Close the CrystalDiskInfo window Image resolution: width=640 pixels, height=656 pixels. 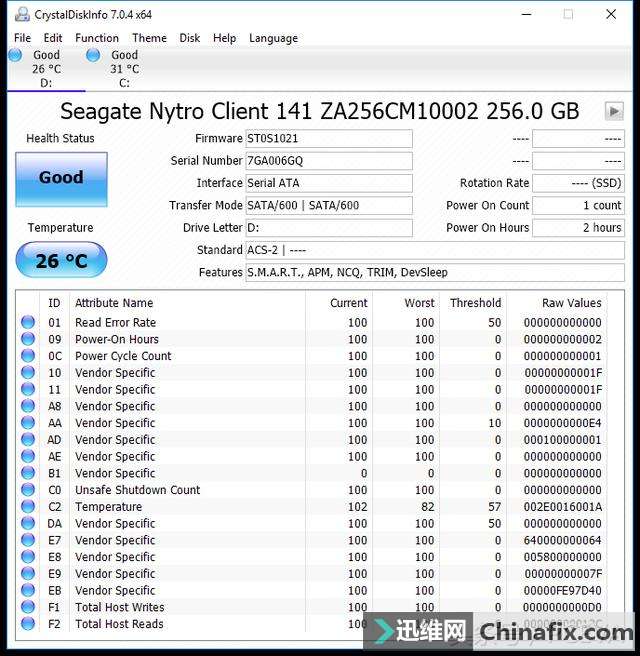tap(611, 15)
